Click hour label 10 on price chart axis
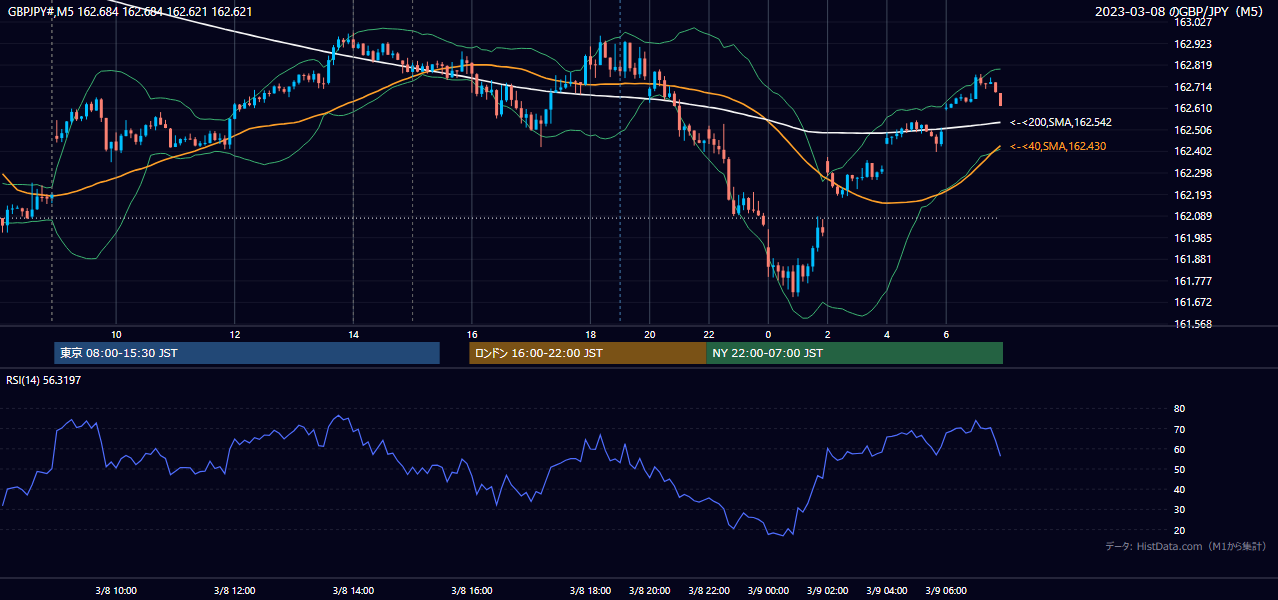 coord(116,334)
